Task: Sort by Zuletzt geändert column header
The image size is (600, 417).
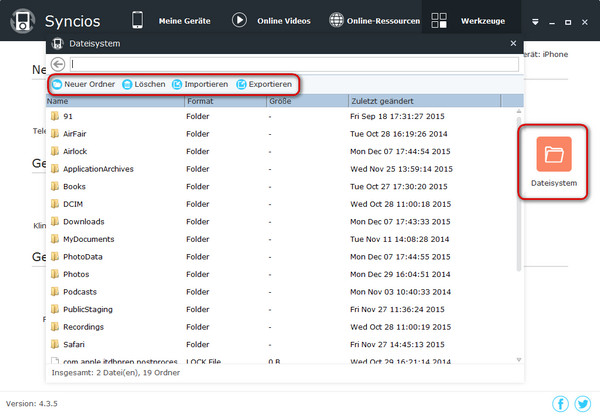Action: click(425, 101)
